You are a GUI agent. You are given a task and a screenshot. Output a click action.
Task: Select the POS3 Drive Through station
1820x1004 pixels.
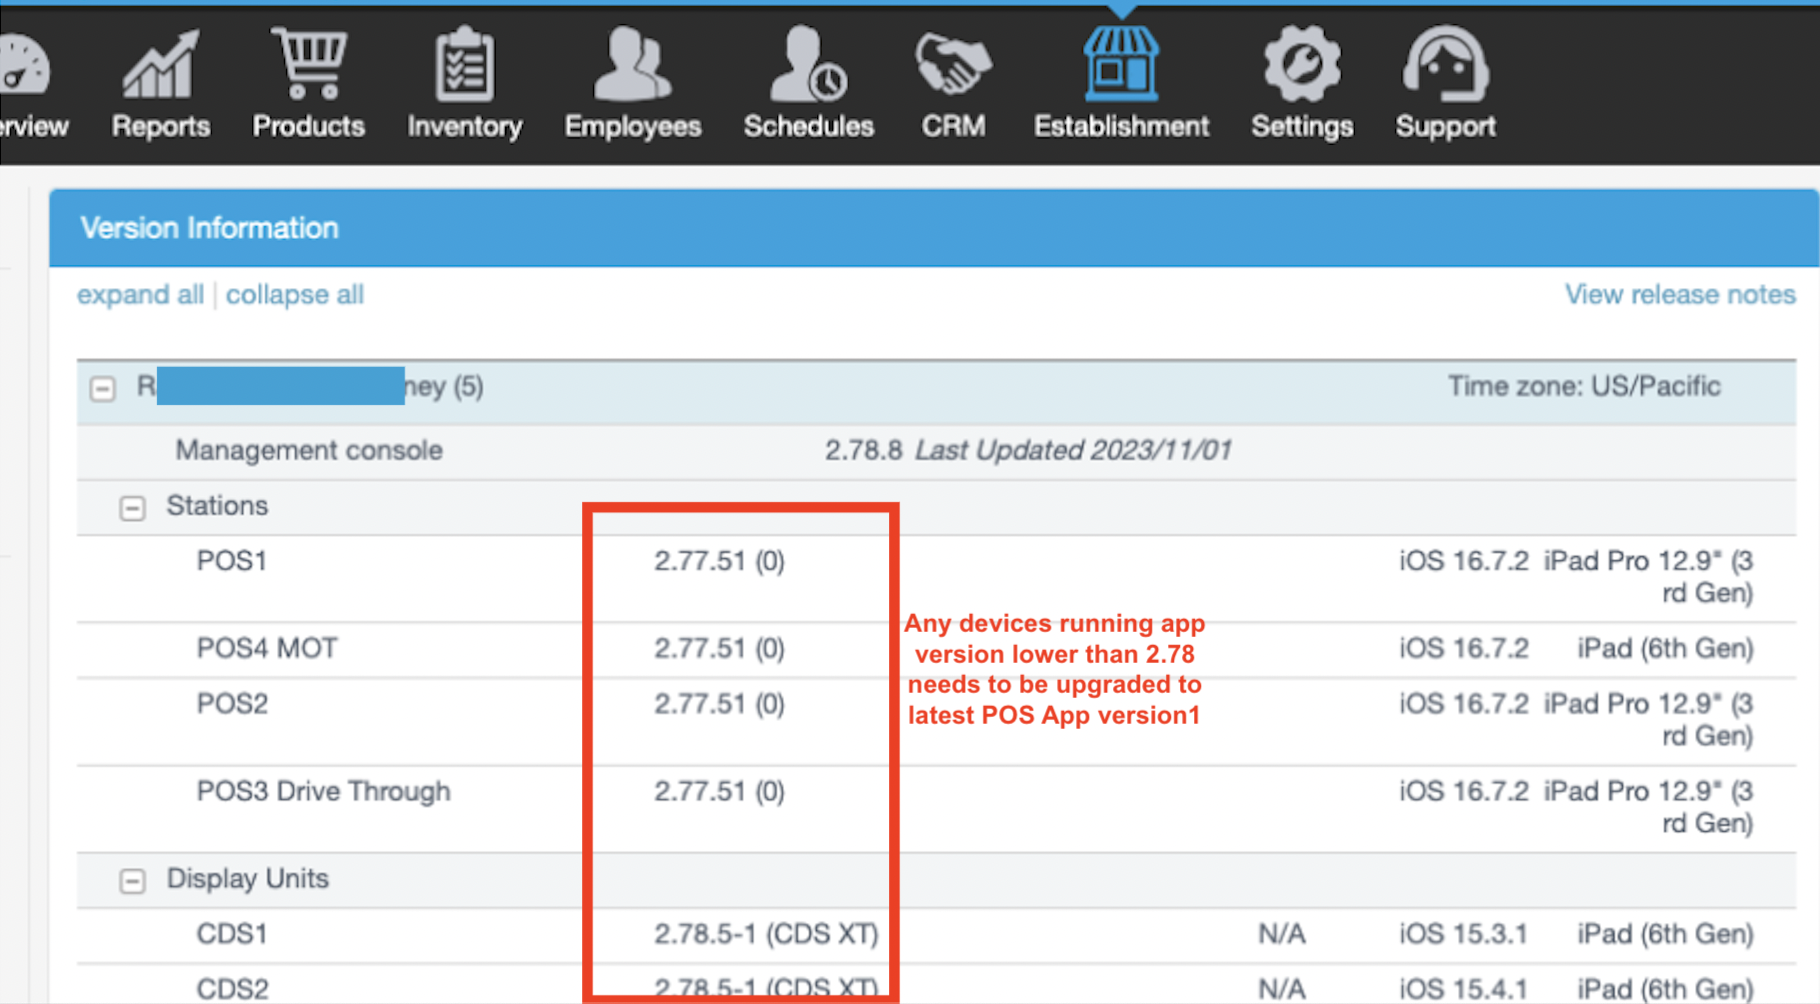(323, 792)
